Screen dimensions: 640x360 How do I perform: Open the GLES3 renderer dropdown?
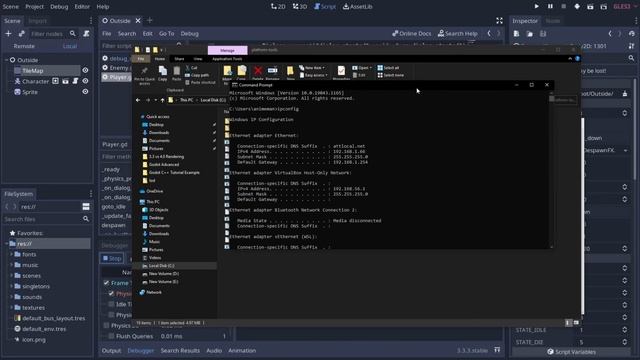625,7
